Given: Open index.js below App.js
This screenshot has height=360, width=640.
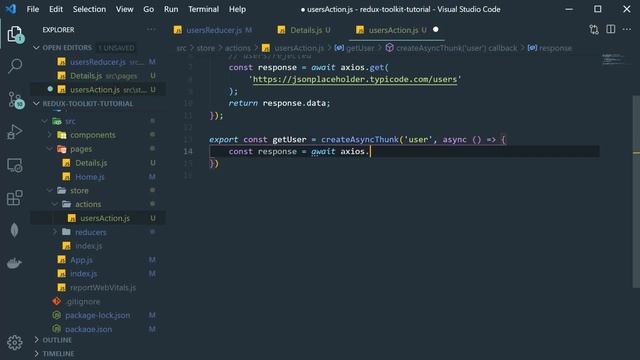Looking at the screenshot, I should click(x=98, y=273).
